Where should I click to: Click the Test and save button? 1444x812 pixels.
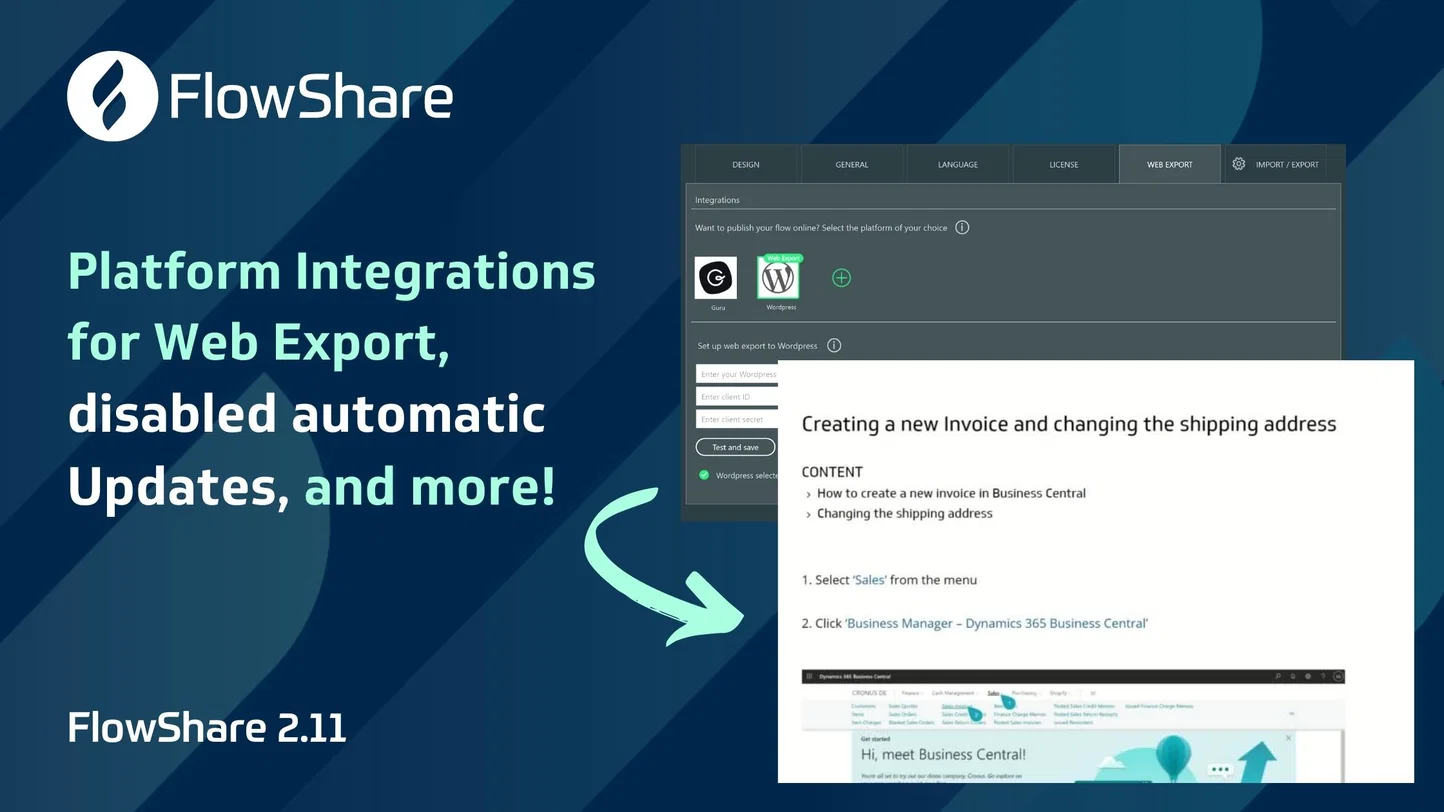[x=735, y=447]
